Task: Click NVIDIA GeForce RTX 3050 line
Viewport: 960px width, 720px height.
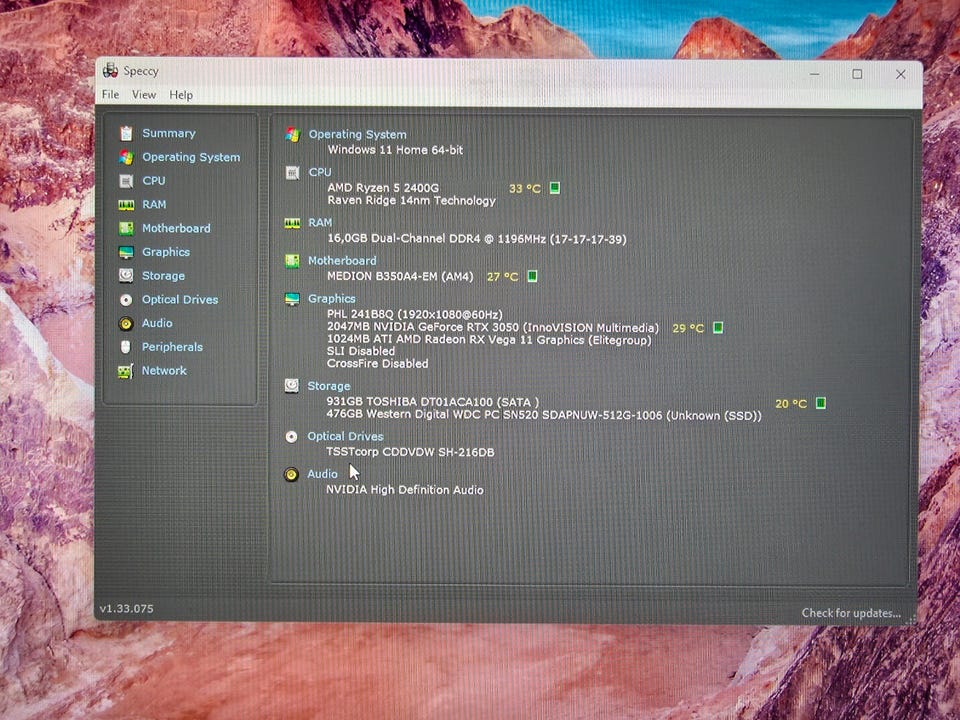Action: [493, 328]
